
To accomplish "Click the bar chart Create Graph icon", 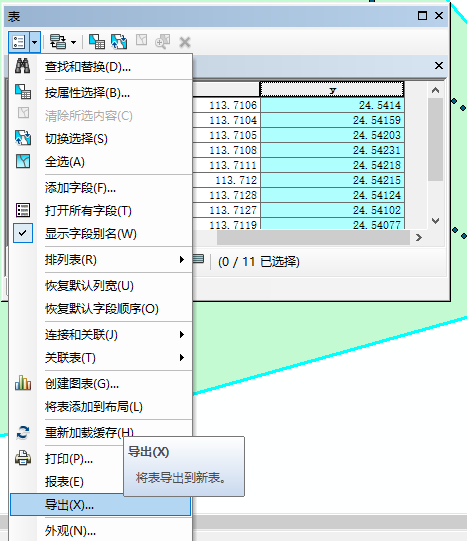I will pos(23,383).
